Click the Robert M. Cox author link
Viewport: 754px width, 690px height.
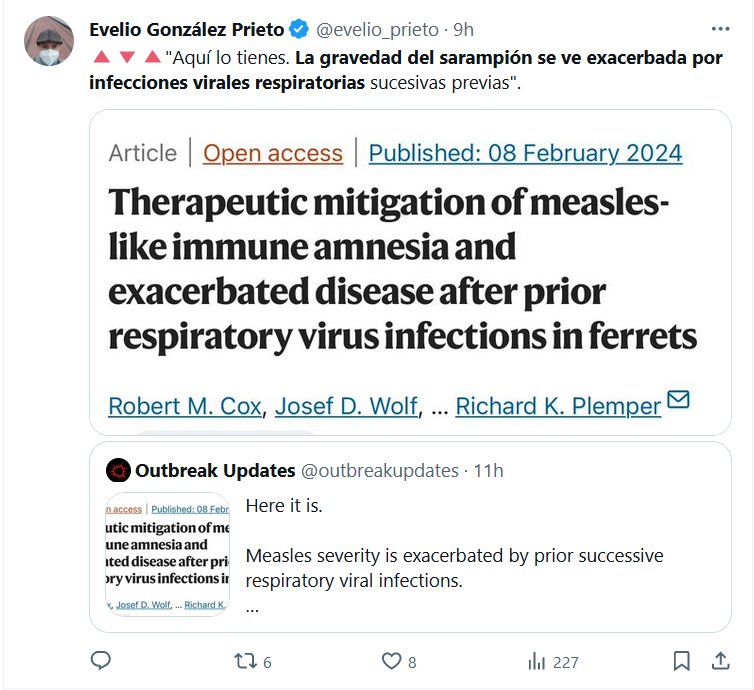185,406
